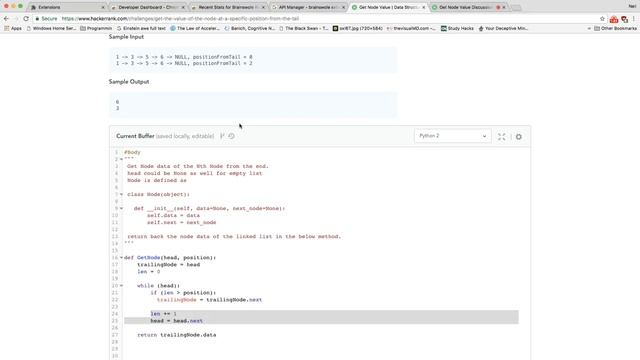Click the browser forward arrow
This screenshot has width=640, height=360.
(16, 19)
